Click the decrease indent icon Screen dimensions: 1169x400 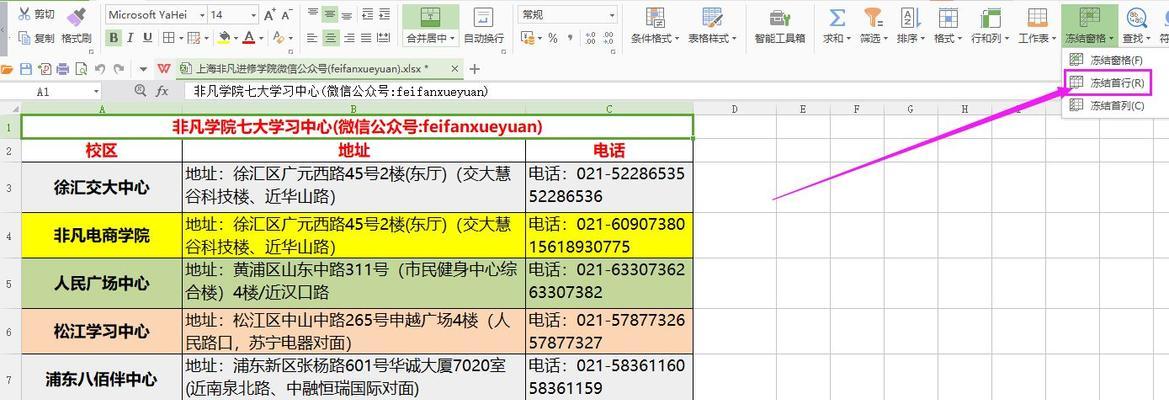(367, 14)
